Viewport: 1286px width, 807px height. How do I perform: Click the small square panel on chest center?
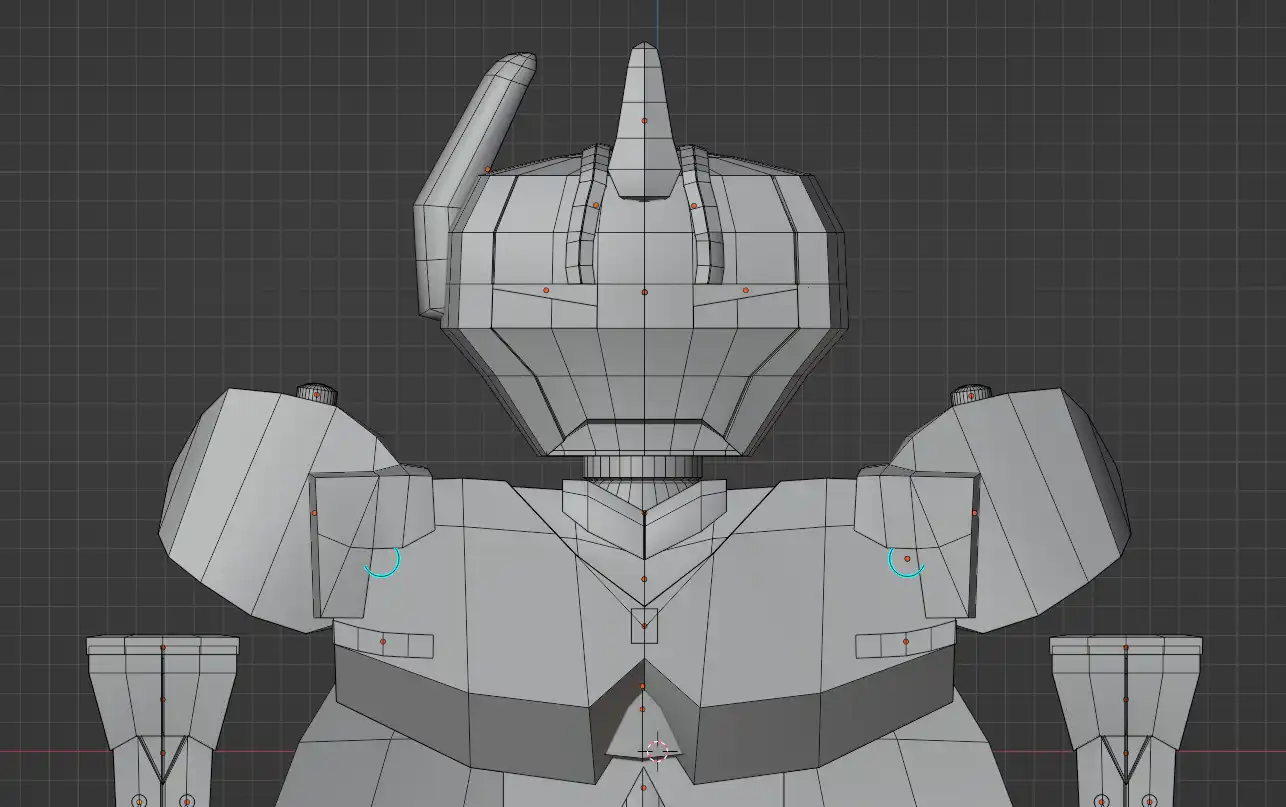click(x=644, y=625)
